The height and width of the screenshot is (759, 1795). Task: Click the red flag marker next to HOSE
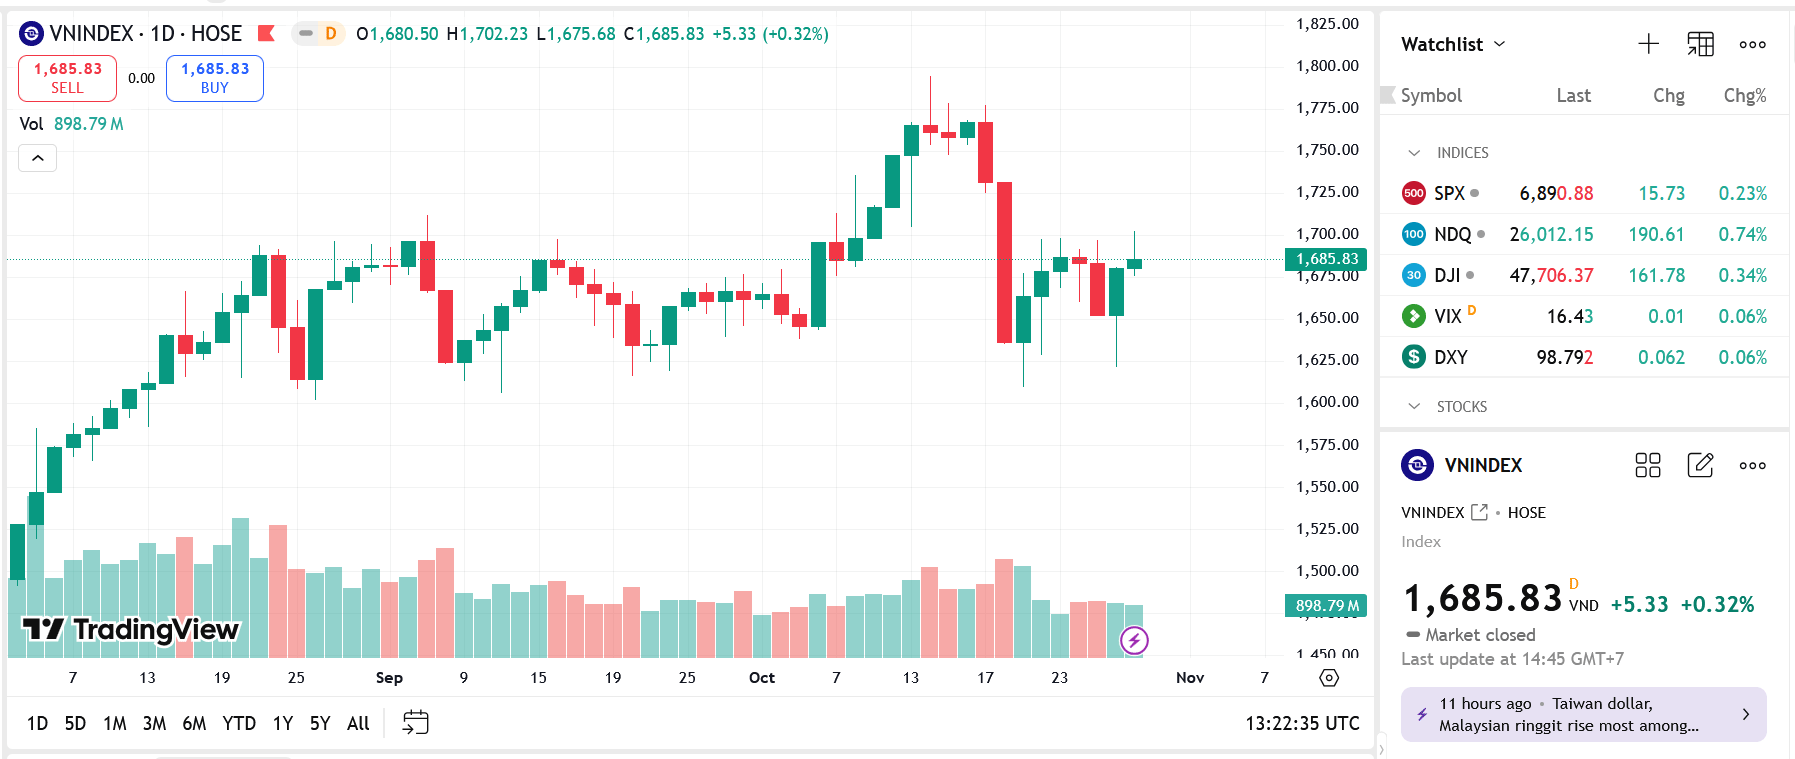pyautogui.click(x=266, y=32)
